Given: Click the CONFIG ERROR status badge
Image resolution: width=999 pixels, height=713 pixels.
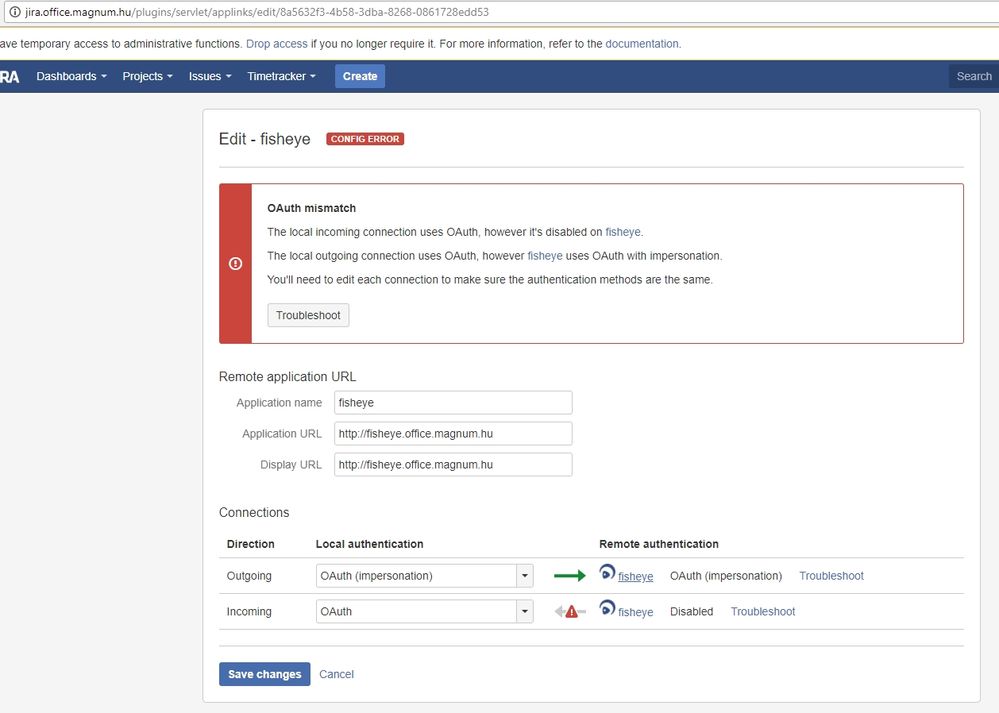Looking at the screenshot, I should point(365,139).
